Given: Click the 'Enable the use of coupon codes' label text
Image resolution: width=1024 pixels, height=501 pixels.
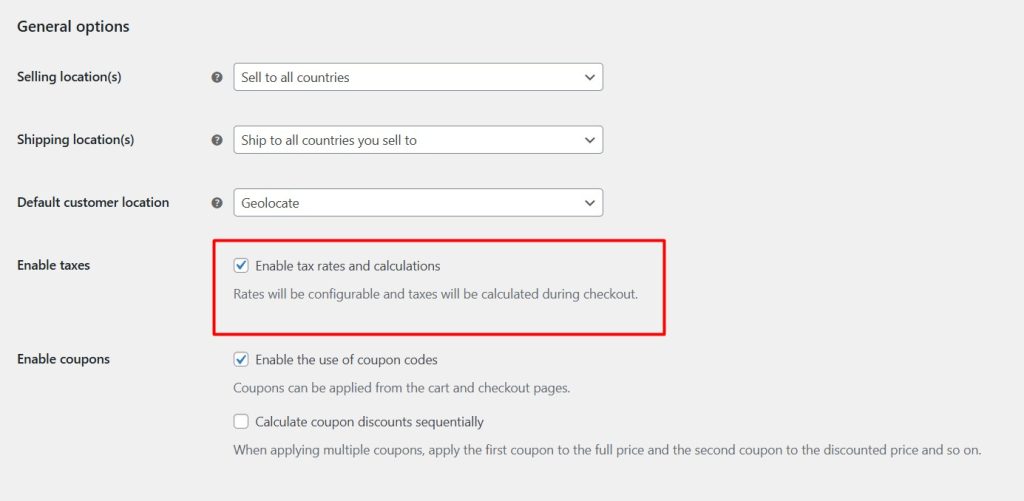Looking at the screenshot, I should click(346, 360).
